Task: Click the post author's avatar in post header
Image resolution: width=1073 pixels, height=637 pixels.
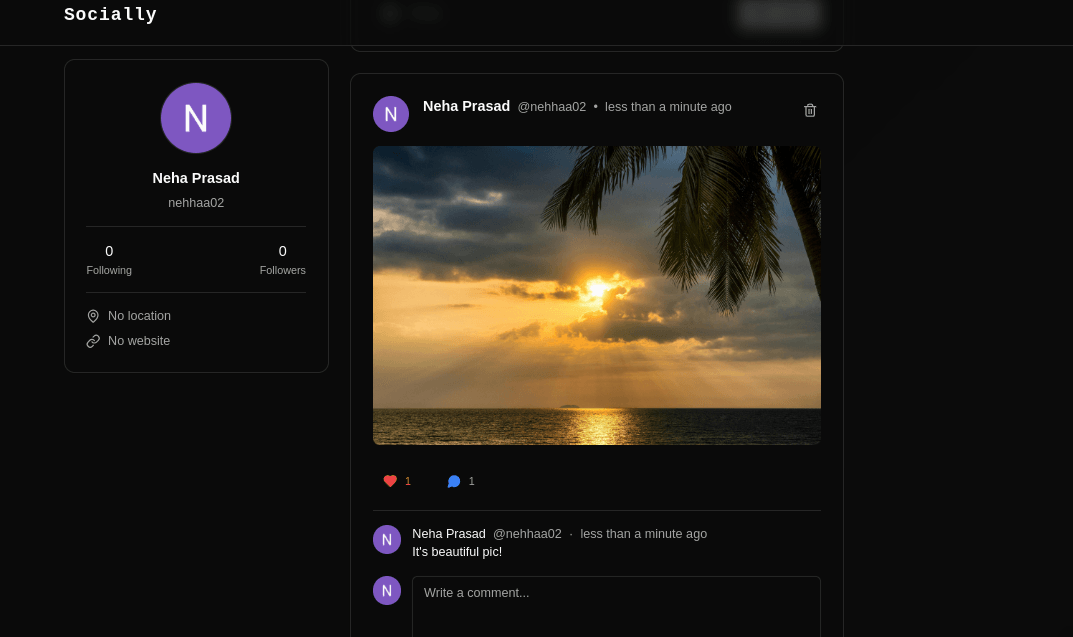Action: [x=391, y=114]
